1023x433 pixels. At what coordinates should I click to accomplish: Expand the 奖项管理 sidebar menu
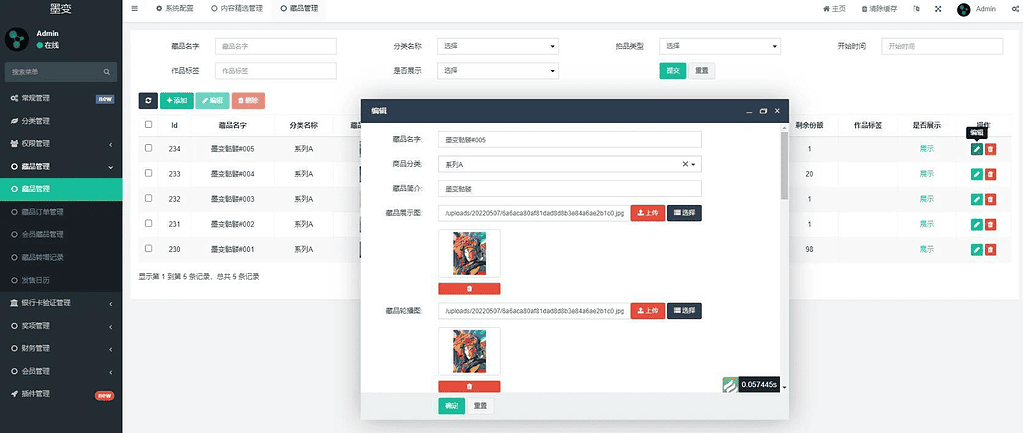[61, 325]
